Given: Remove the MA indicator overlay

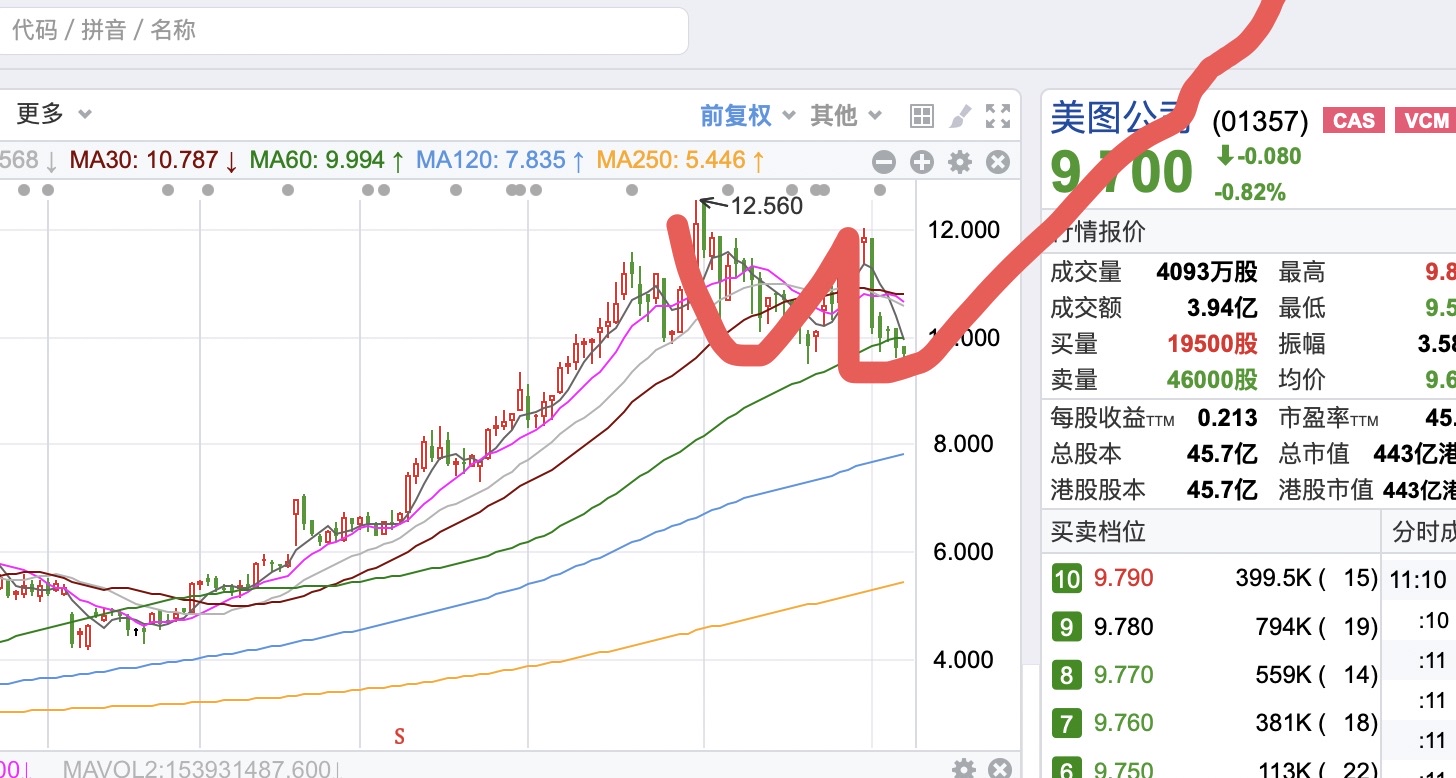Looking at the screenshot, I should point(998,162).
